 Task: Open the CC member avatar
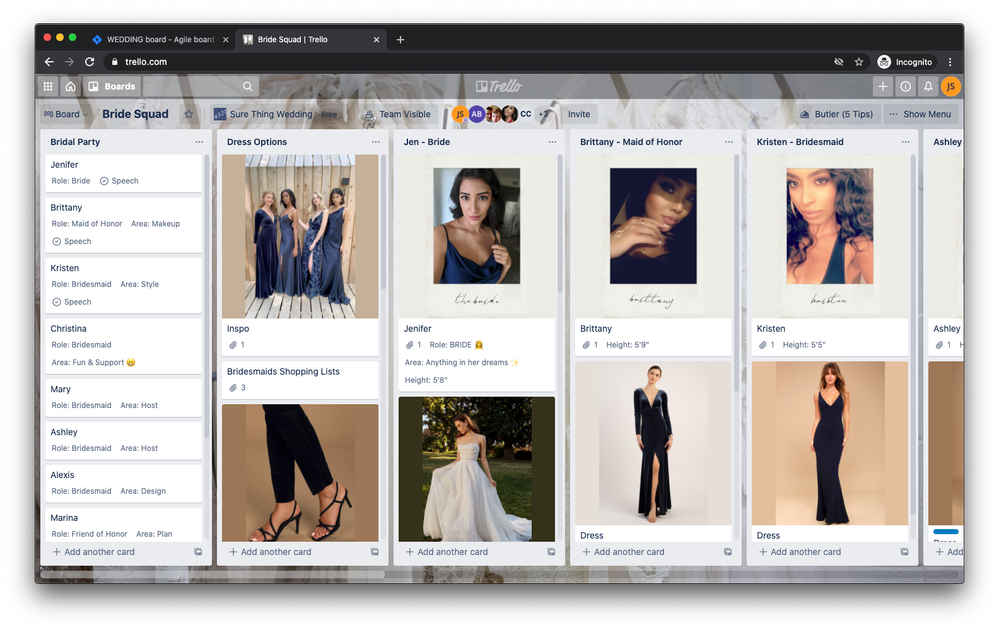526,114
